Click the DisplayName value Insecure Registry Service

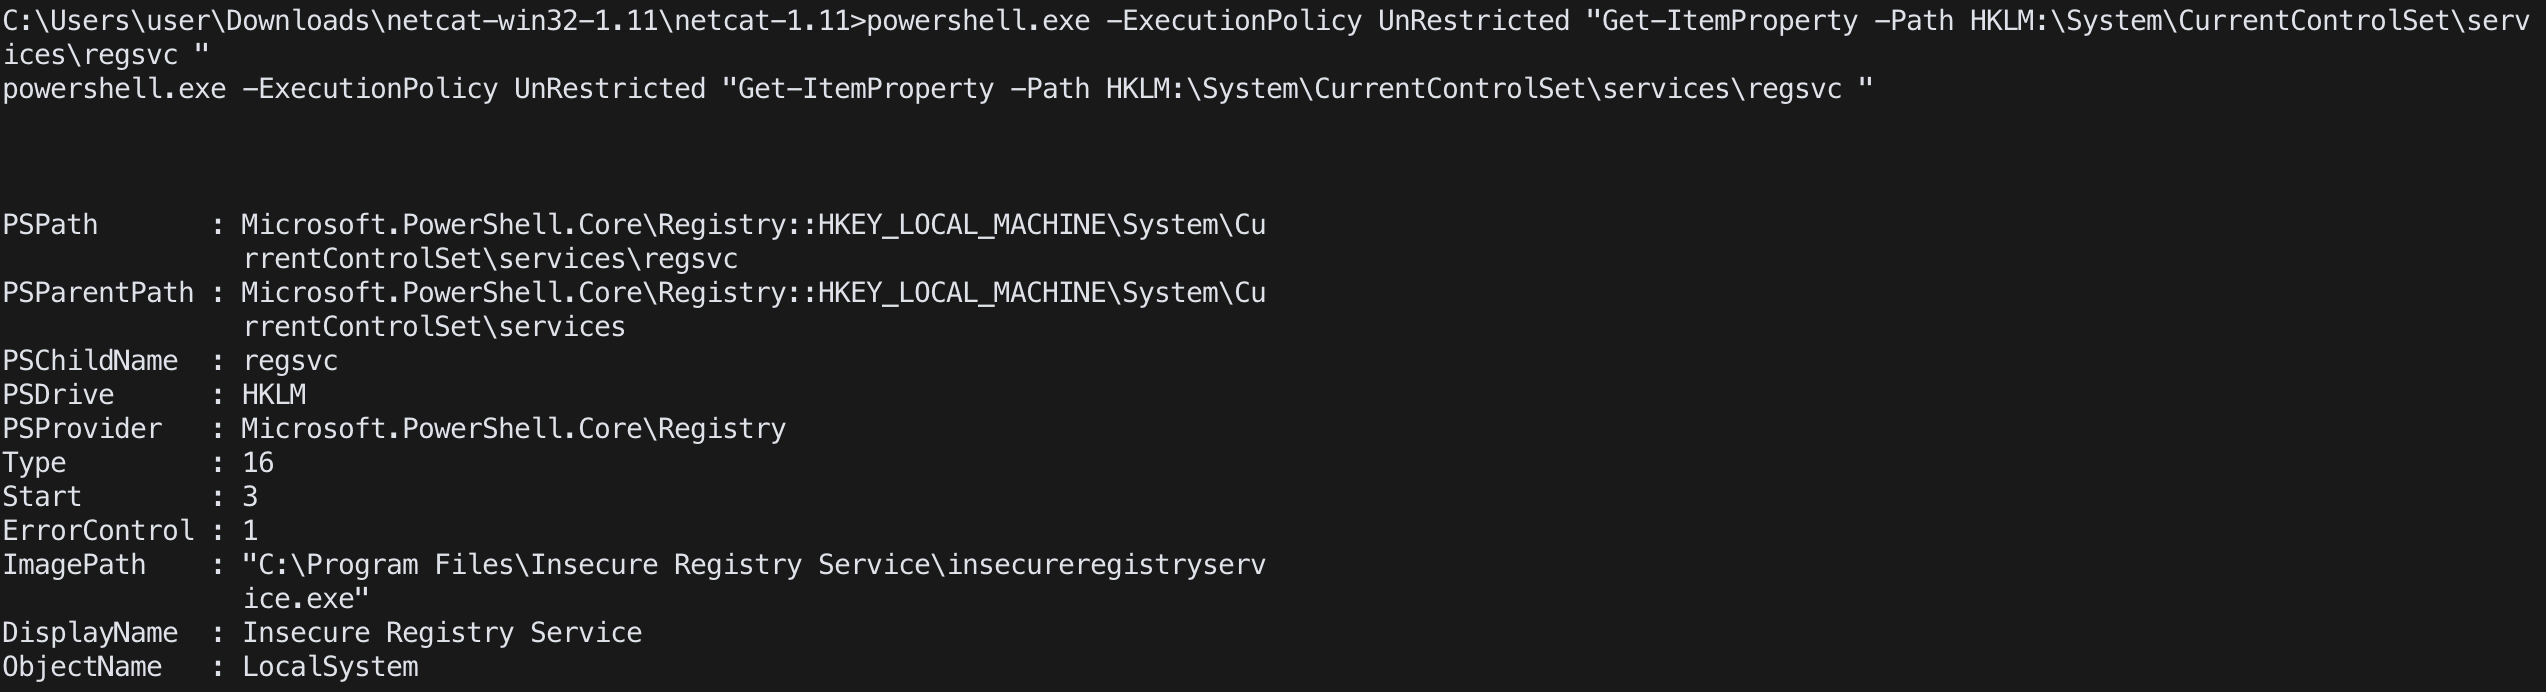442,633
